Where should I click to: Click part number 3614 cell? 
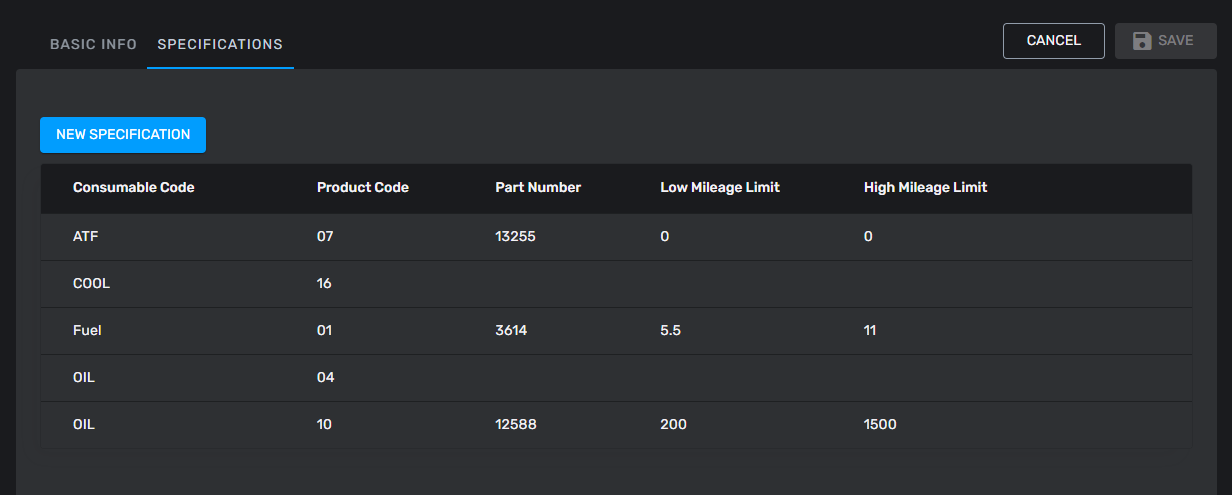point(511,331)
